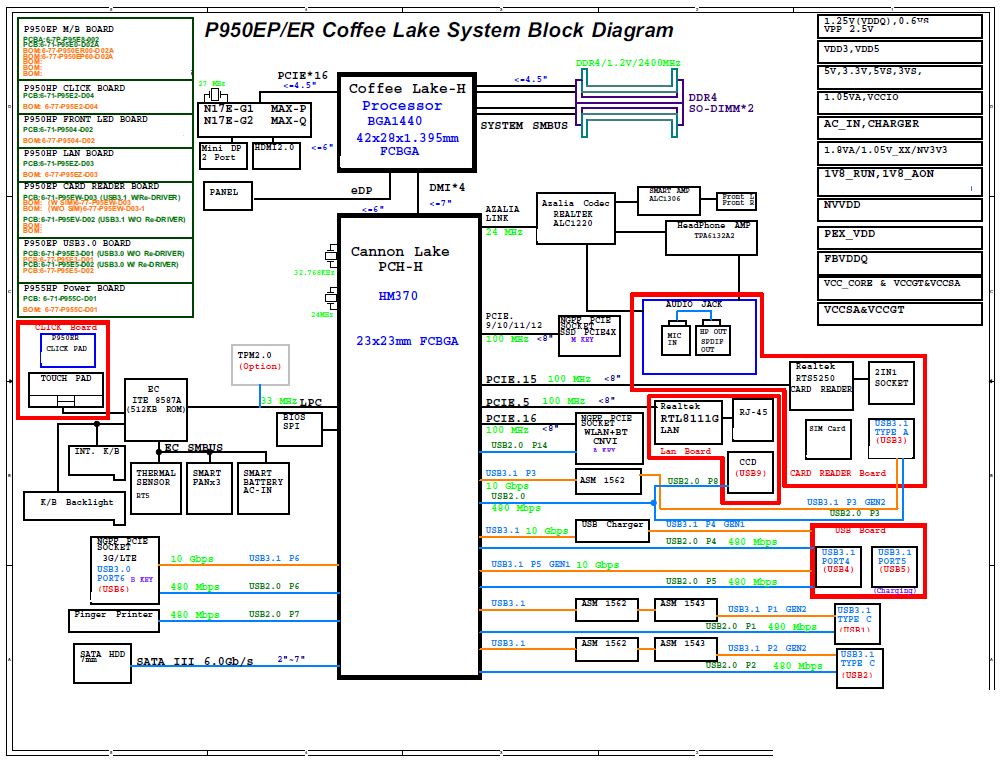Viewport: 1005px width, 762px height.
Task: Click the 24MHz crystal symbol on PCH
Action: [331, 298]
